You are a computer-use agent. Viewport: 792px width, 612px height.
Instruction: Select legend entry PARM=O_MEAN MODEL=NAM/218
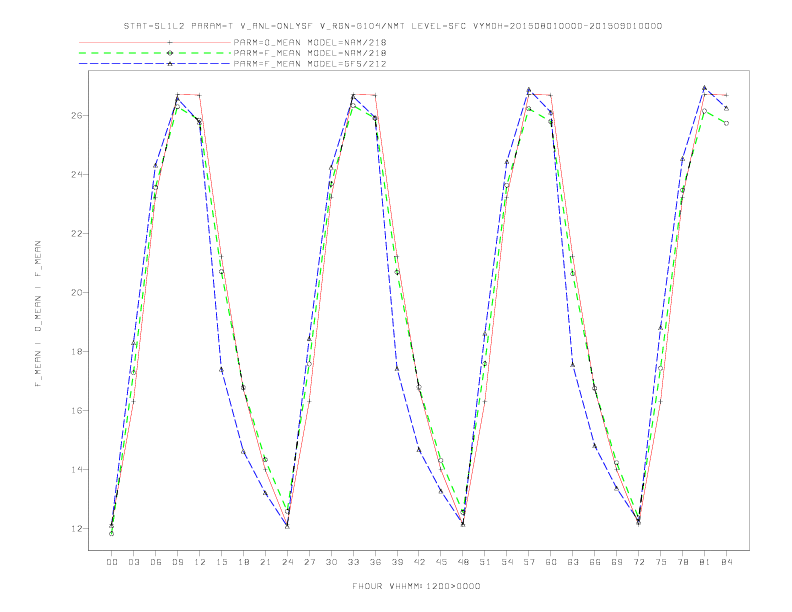(x=310, y=42)
